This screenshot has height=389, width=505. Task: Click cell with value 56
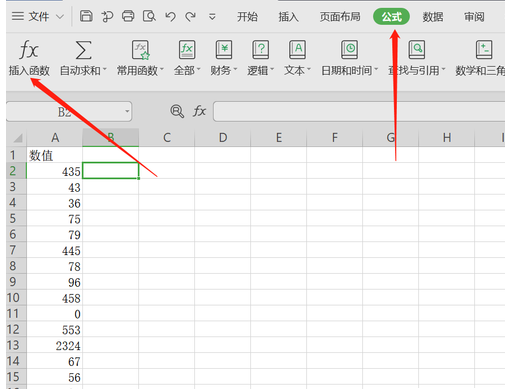tap(55, 377)
